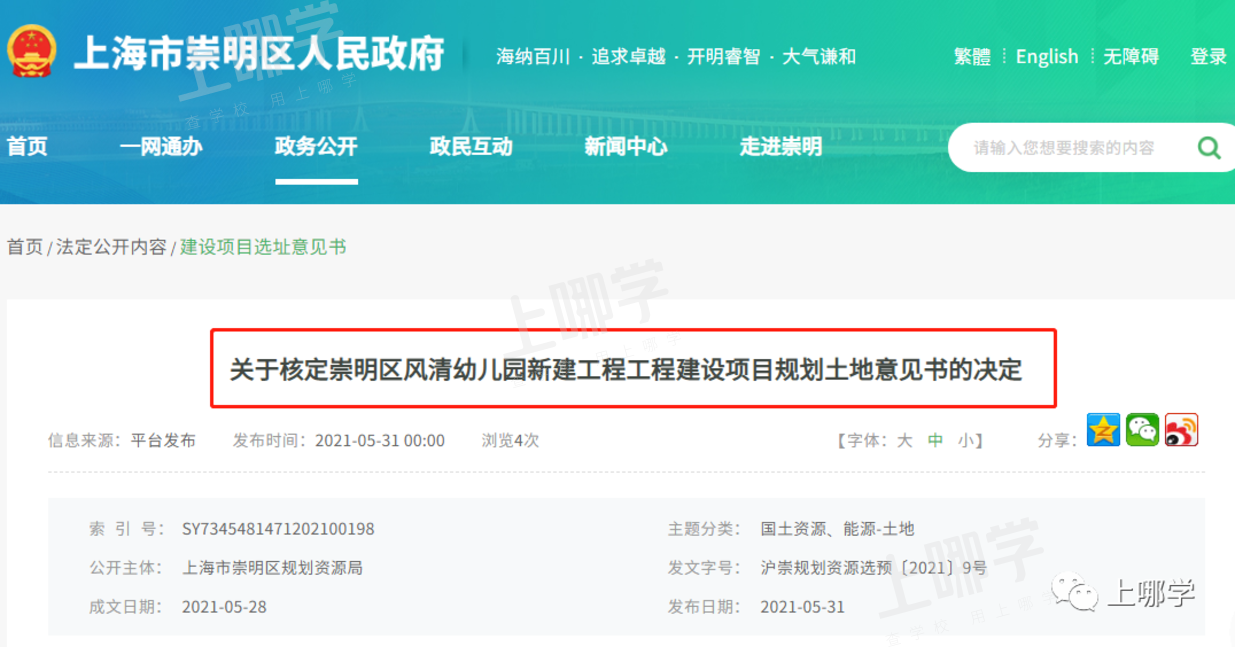Viewport: 1235px width, 647px height.
Task: Open 无障碍 accessibility mode
Action: pyautogui.click(x=1131, y=57)
